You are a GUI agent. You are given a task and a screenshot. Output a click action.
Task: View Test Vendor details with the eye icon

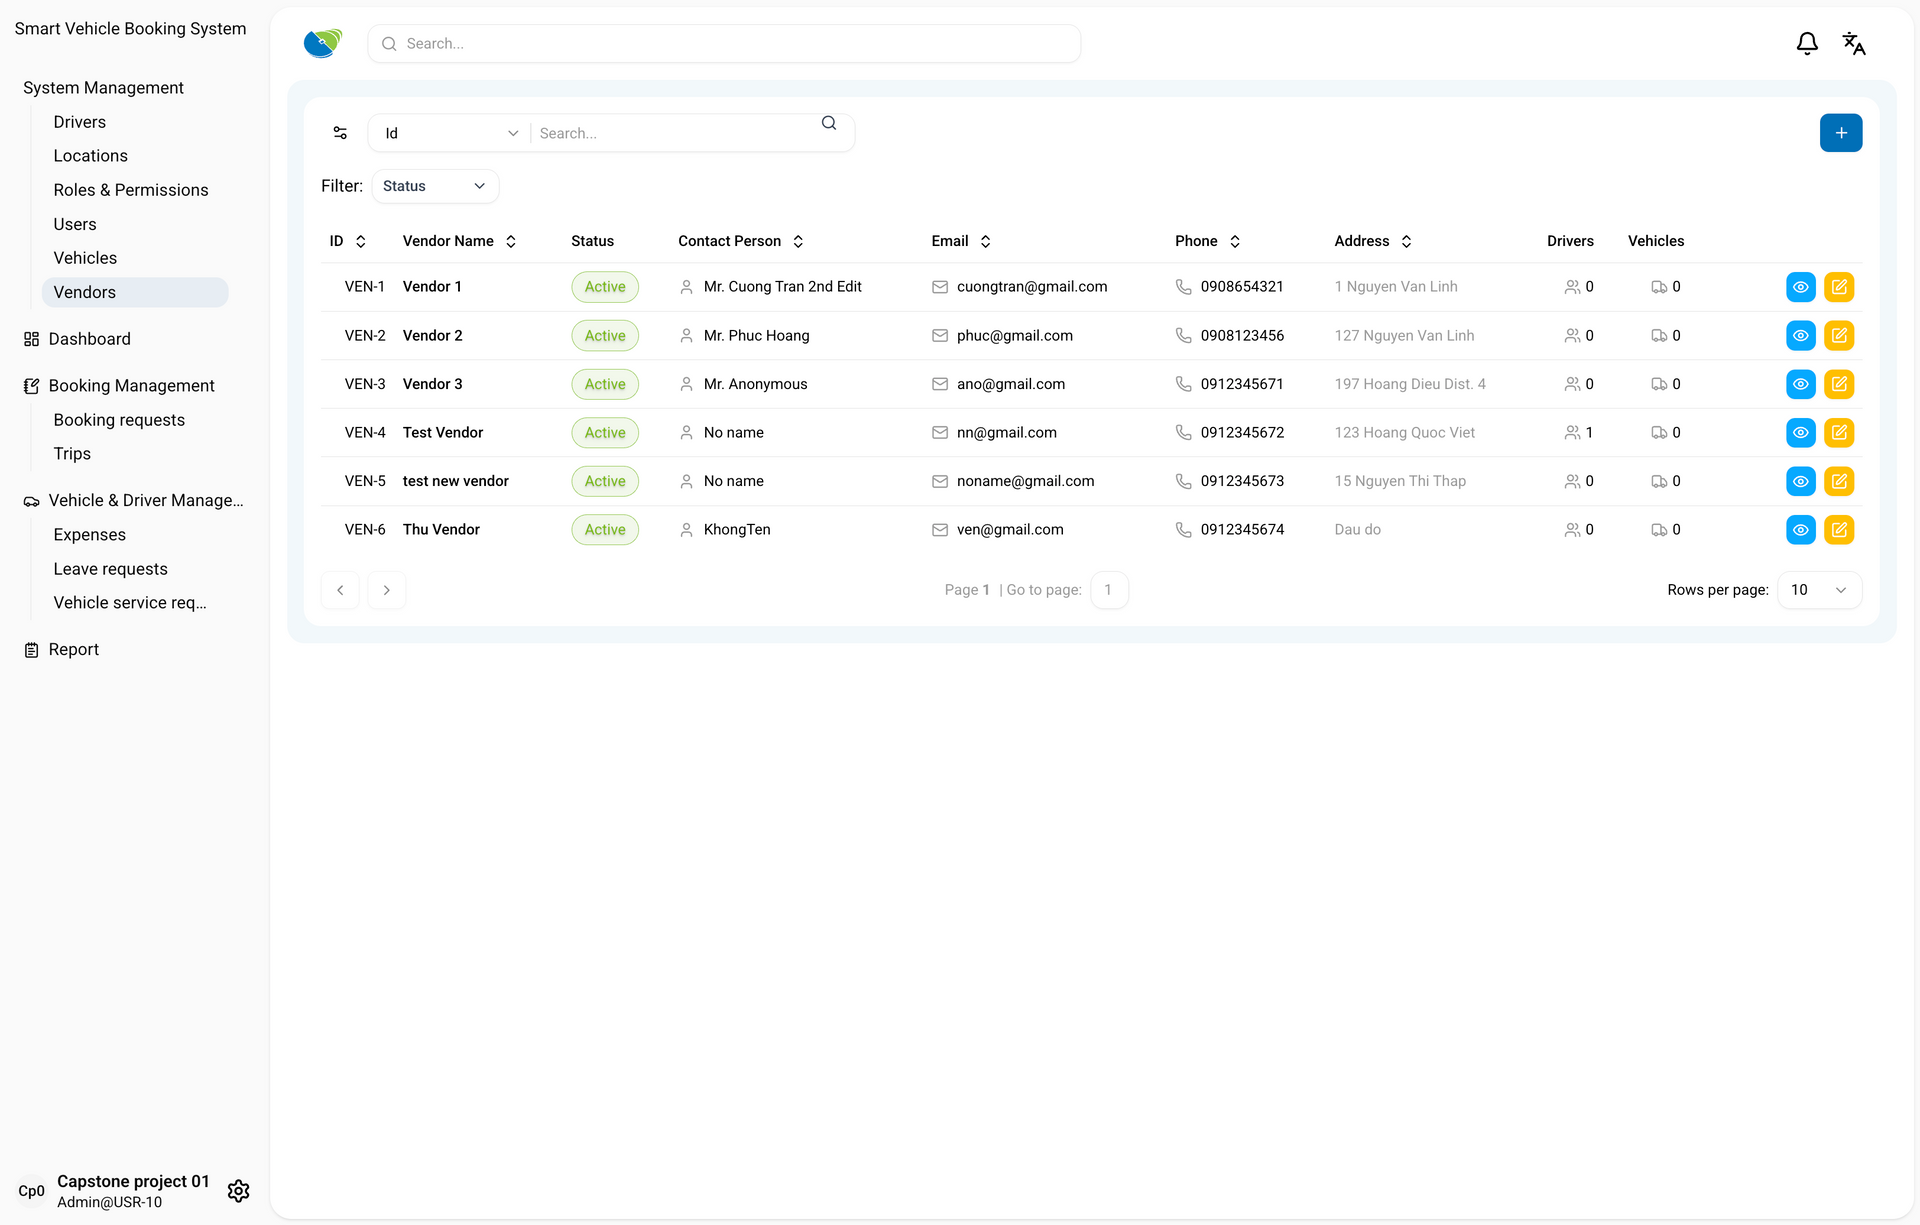click(1800, 433)
